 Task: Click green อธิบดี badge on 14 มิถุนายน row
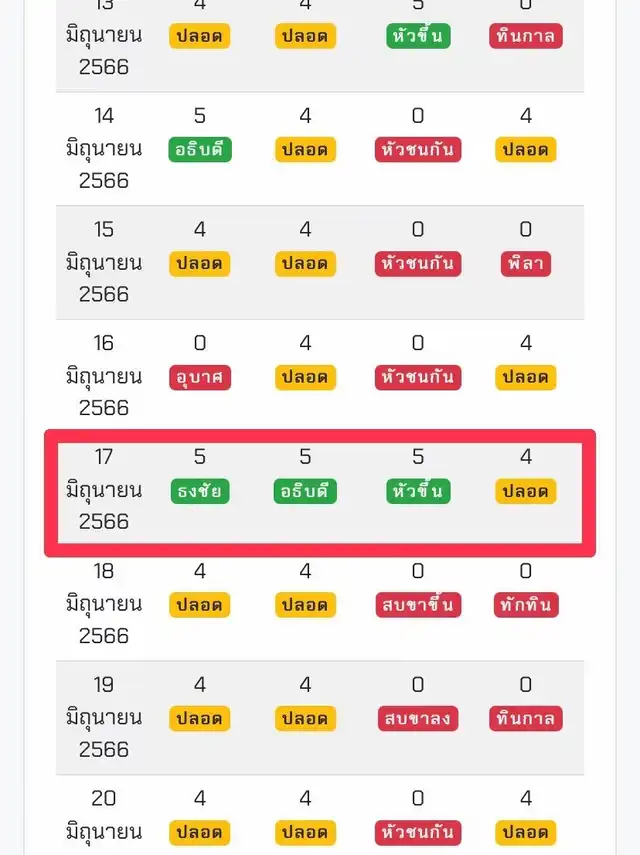tap(200, 149)
